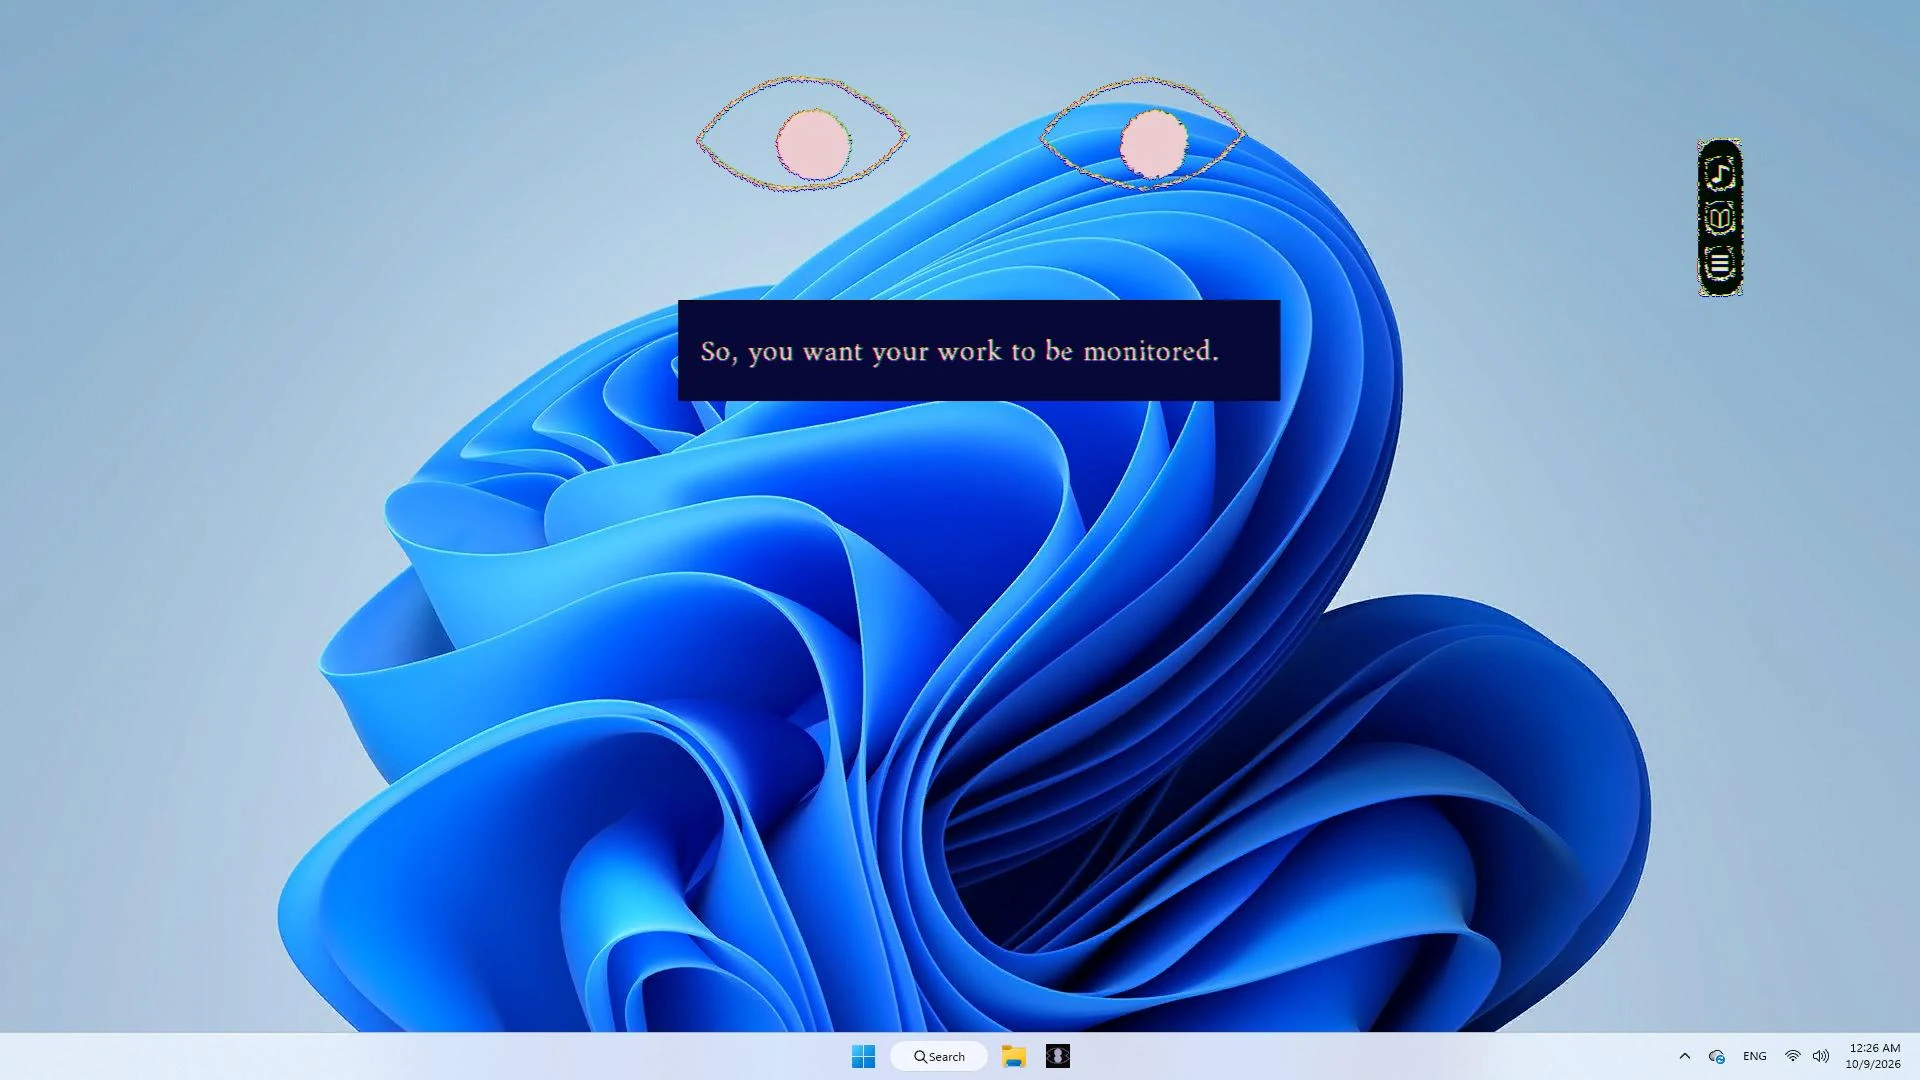The height and width of the screenshot is (1080, 1920).
Task: Click the left watching eye
Action: (802, 134)
